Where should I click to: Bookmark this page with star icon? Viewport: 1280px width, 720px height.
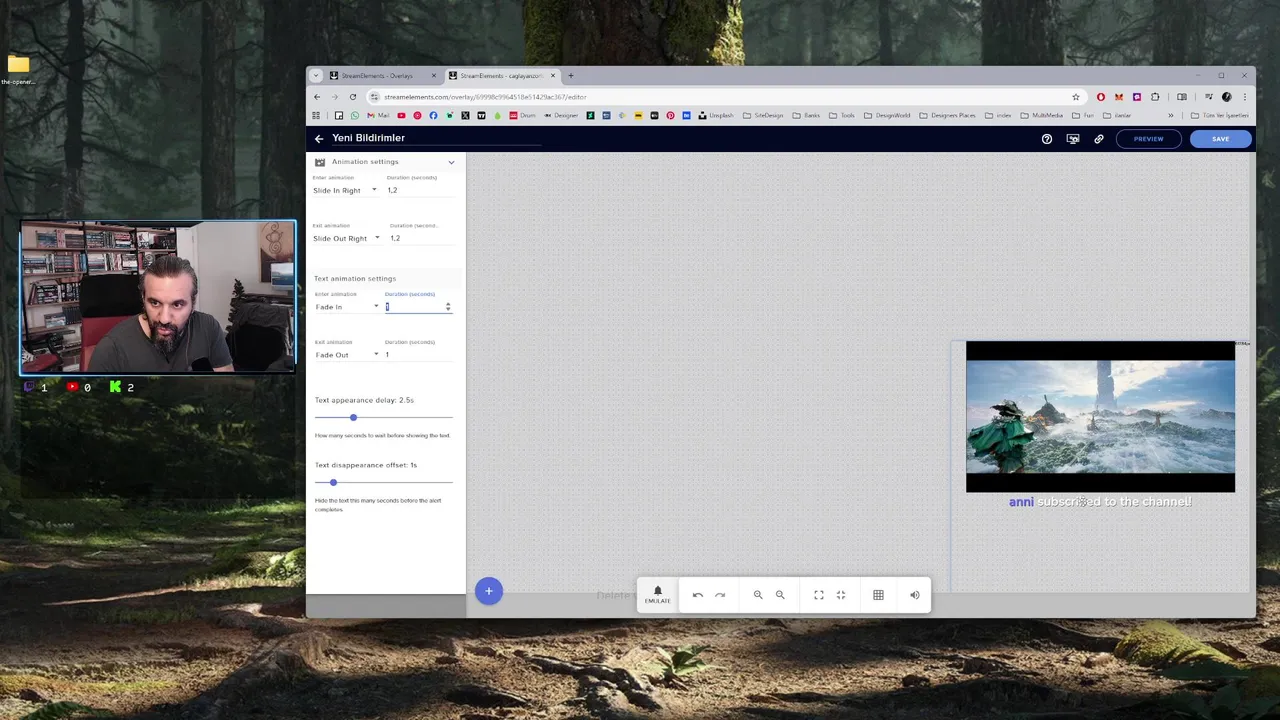pyautogui.click(x=1076, y=97)
